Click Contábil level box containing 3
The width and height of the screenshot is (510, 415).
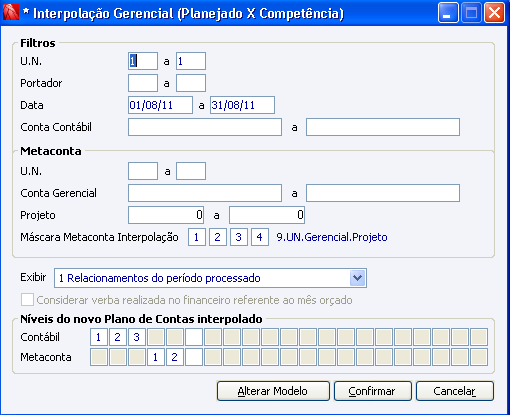(137, 337)
